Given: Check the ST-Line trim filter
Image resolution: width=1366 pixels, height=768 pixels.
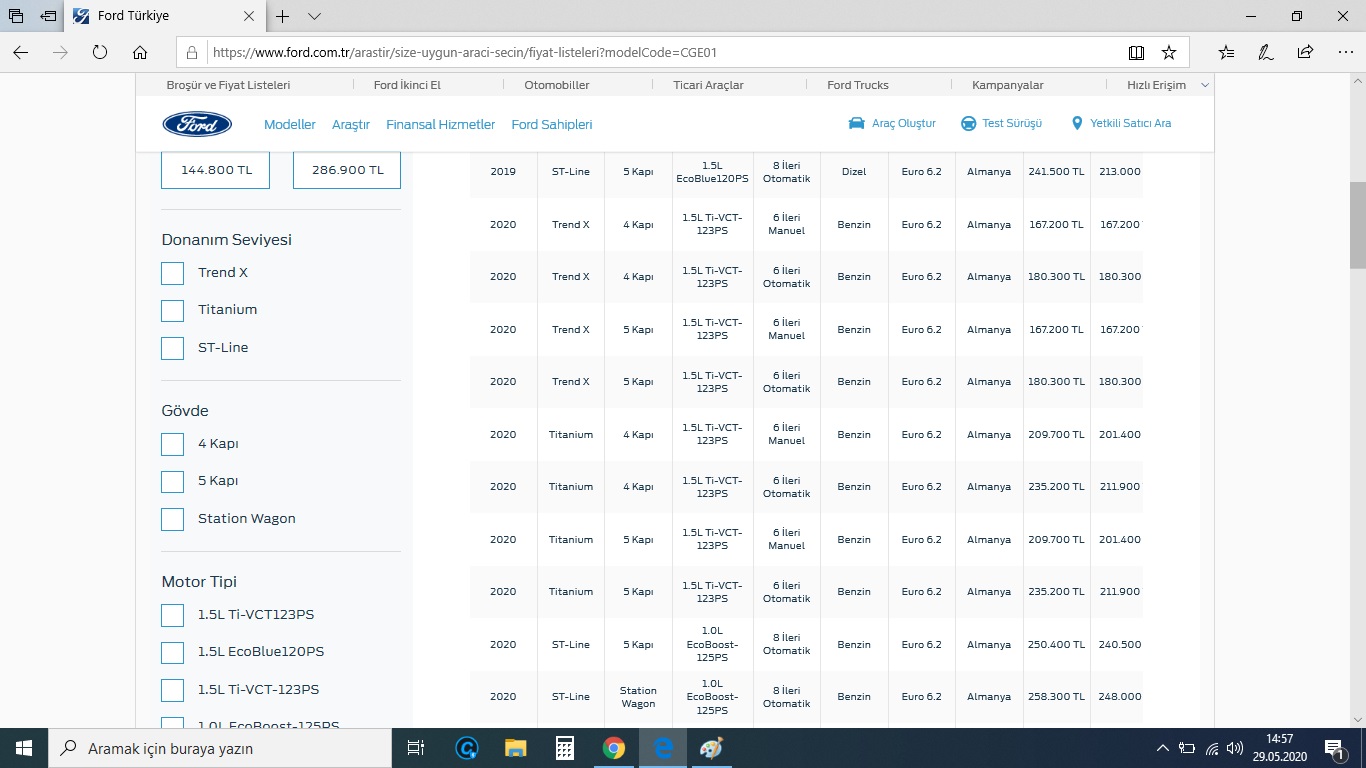Looking at the screenshot, I should (x=172, y=348).
